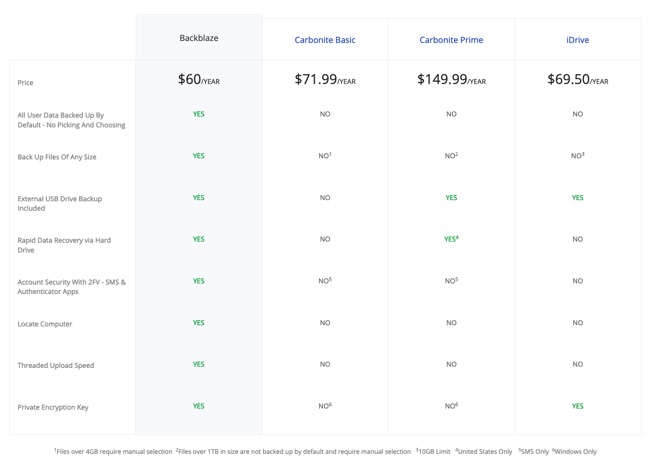Click iDrive NO for Rapid Data Recovery
This screenshot has height=462, width=664.
[578, 239]
